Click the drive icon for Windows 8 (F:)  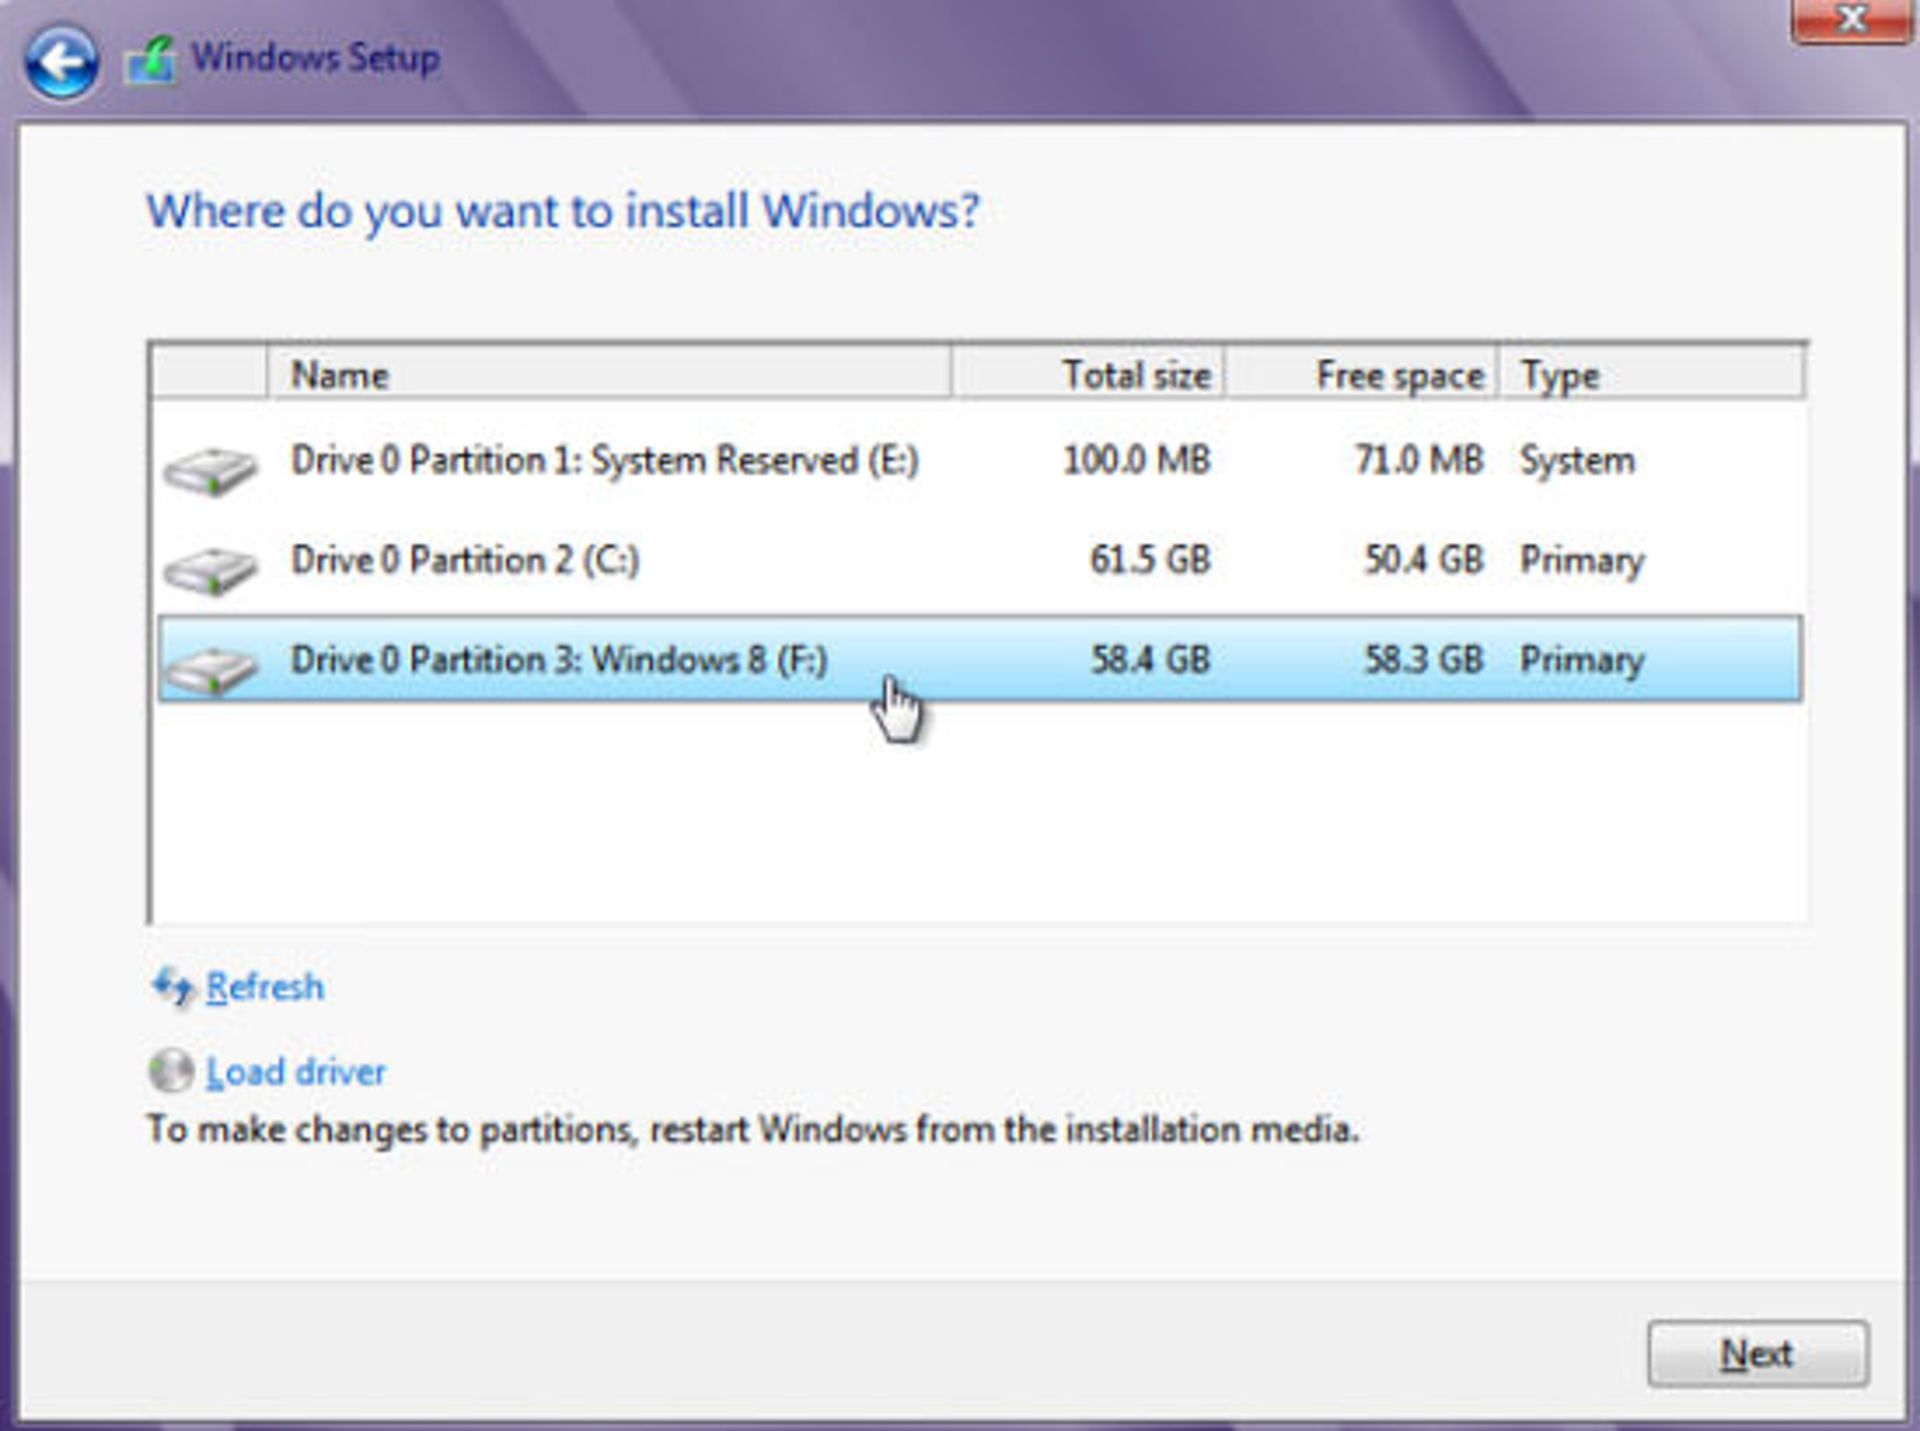(210, 668)
